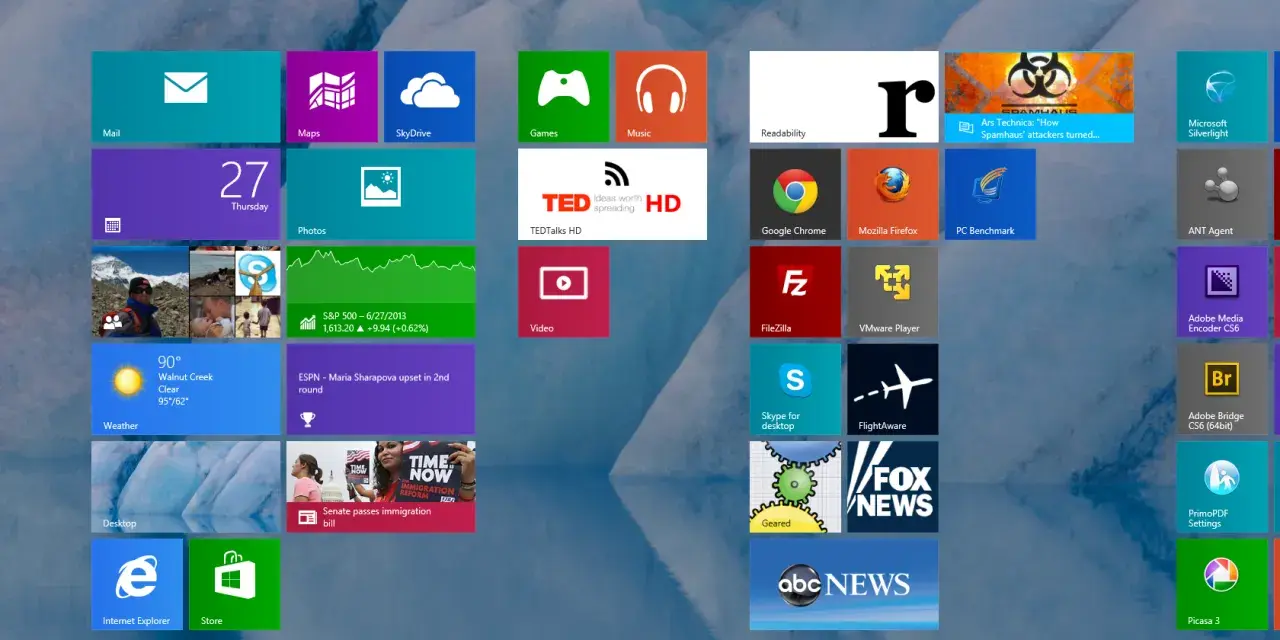Open the PC Benchmark tile
The height and width of the screenshot is (640, 1280).
pos(990,195)
